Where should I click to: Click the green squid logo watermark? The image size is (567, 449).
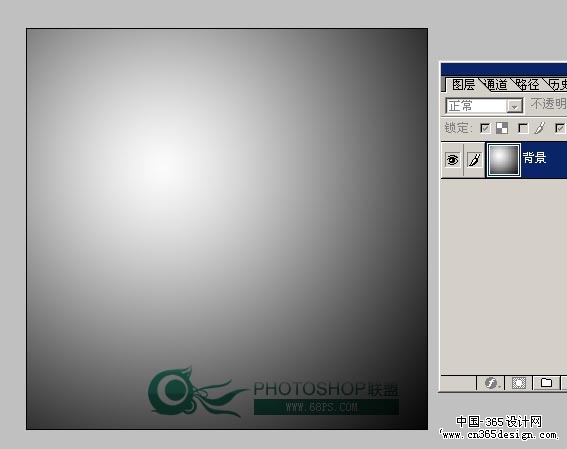click(x=195, y=392)
